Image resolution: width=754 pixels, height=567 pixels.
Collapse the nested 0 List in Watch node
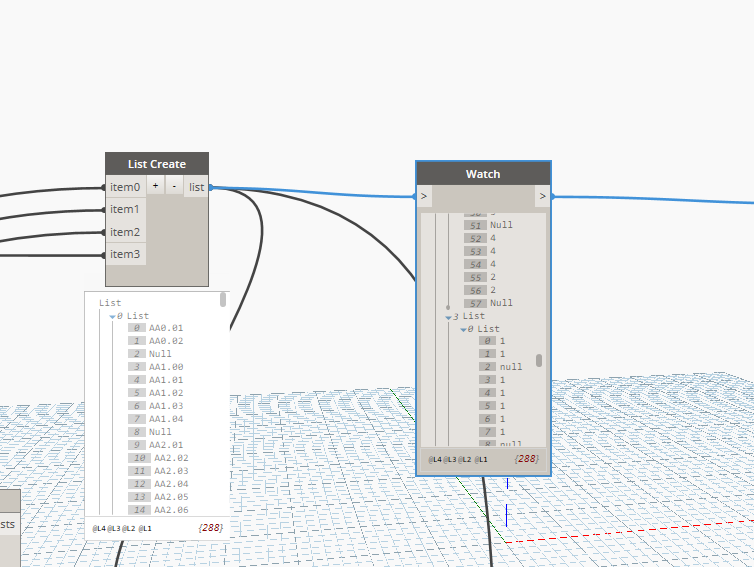coord(464,330)
